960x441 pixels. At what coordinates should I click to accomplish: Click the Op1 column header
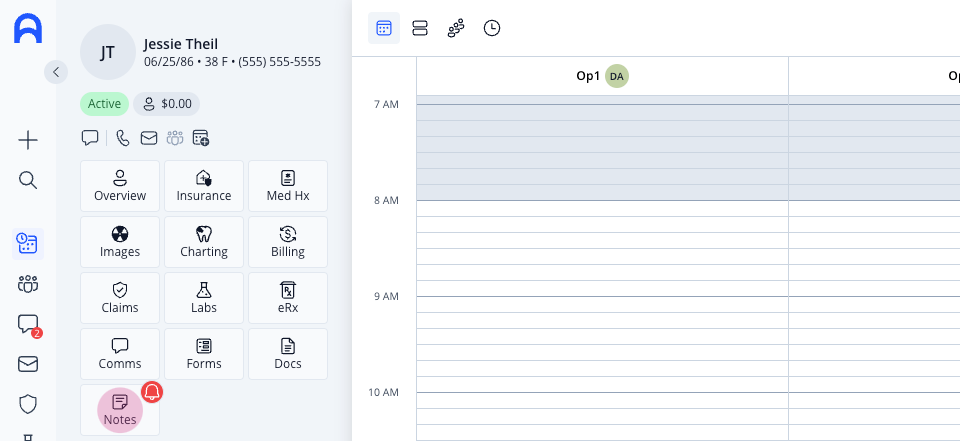(x=602, y=76)
